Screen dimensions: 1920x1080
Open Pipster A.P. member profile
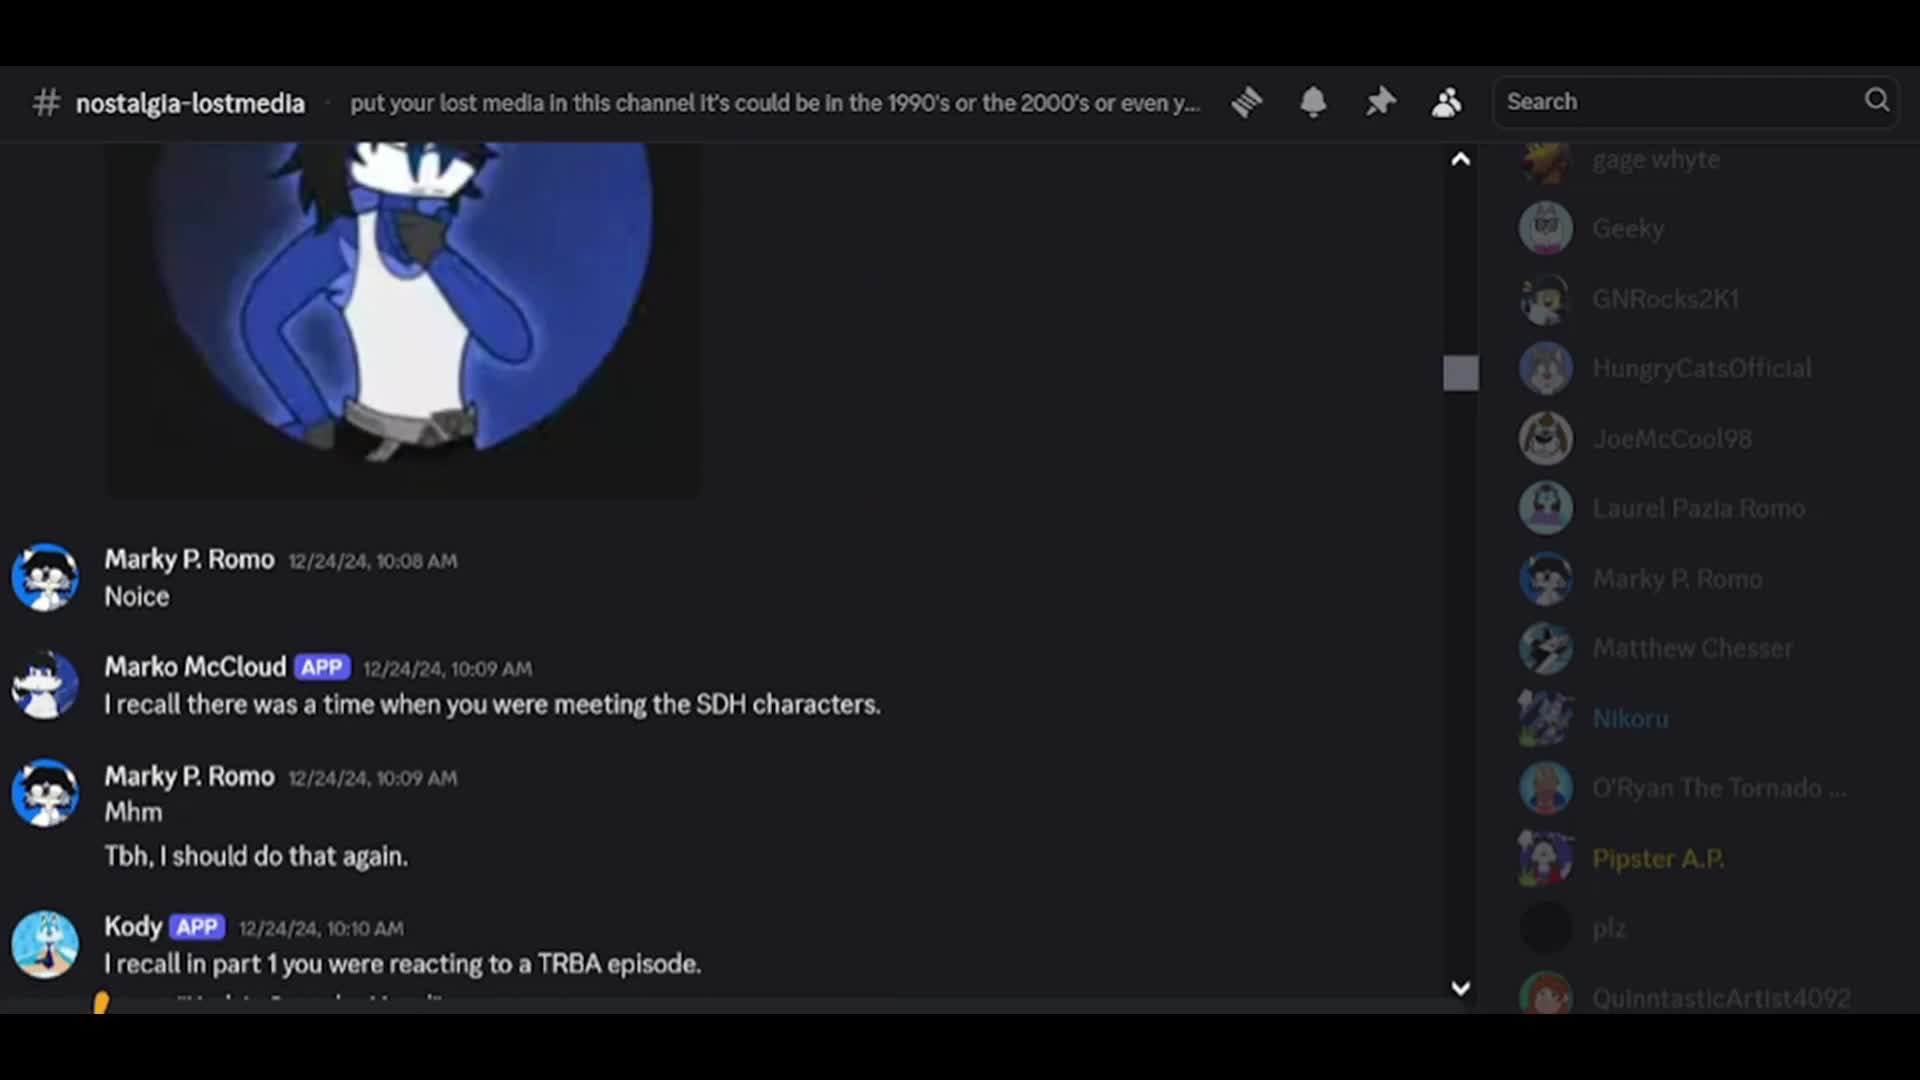(x=1658, y=859)
